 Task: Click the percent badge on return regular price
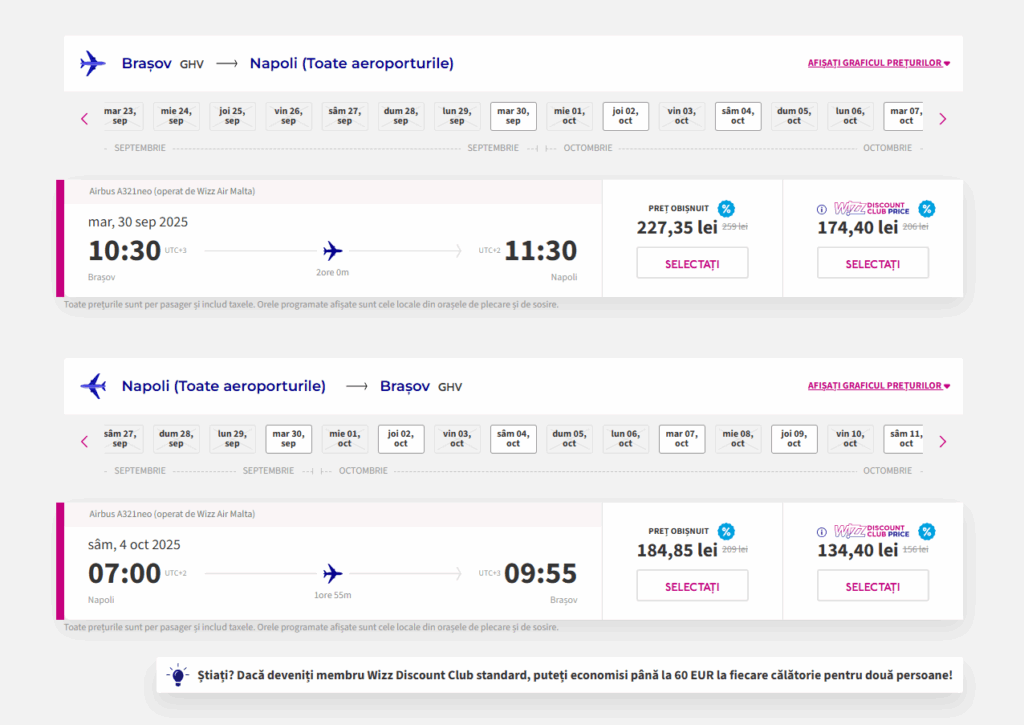pyautogui.click(x=726, y=532)
